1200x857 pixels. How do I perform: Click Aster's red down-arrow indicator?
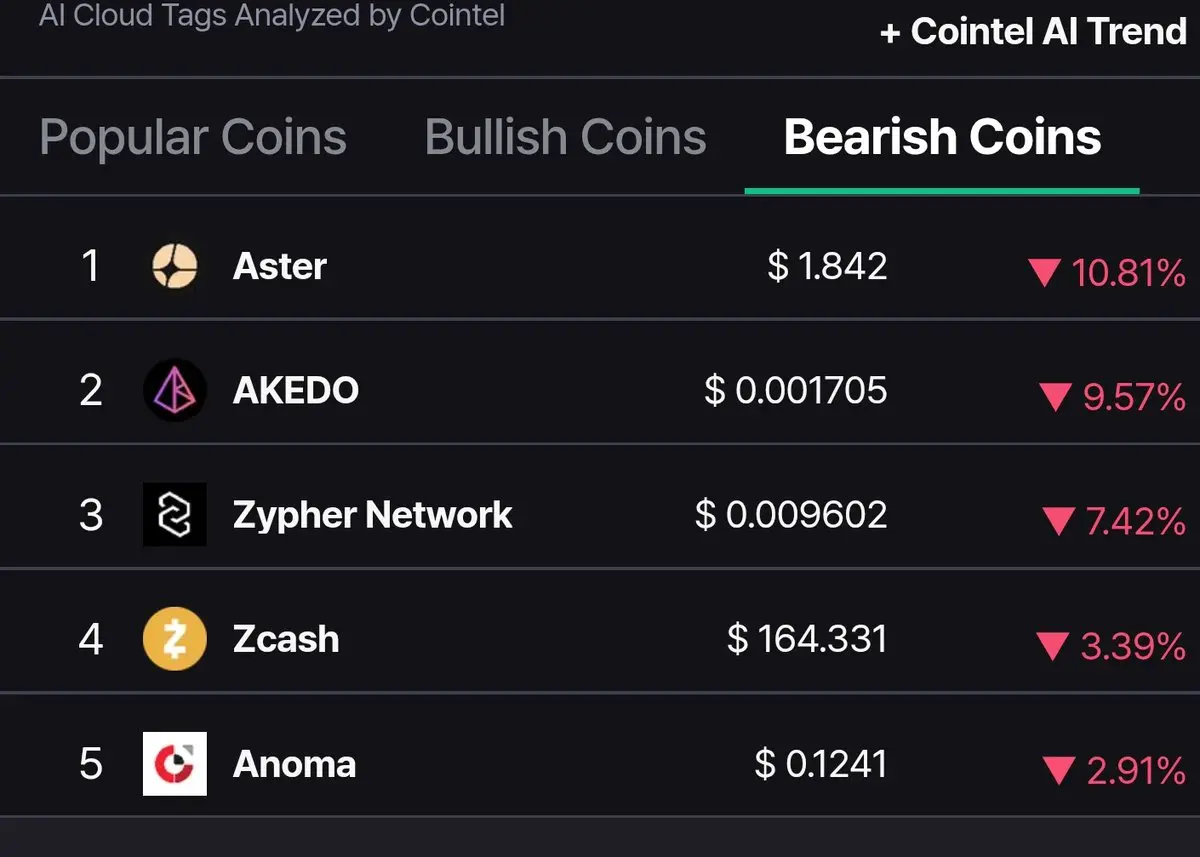tap(1044, 273)
